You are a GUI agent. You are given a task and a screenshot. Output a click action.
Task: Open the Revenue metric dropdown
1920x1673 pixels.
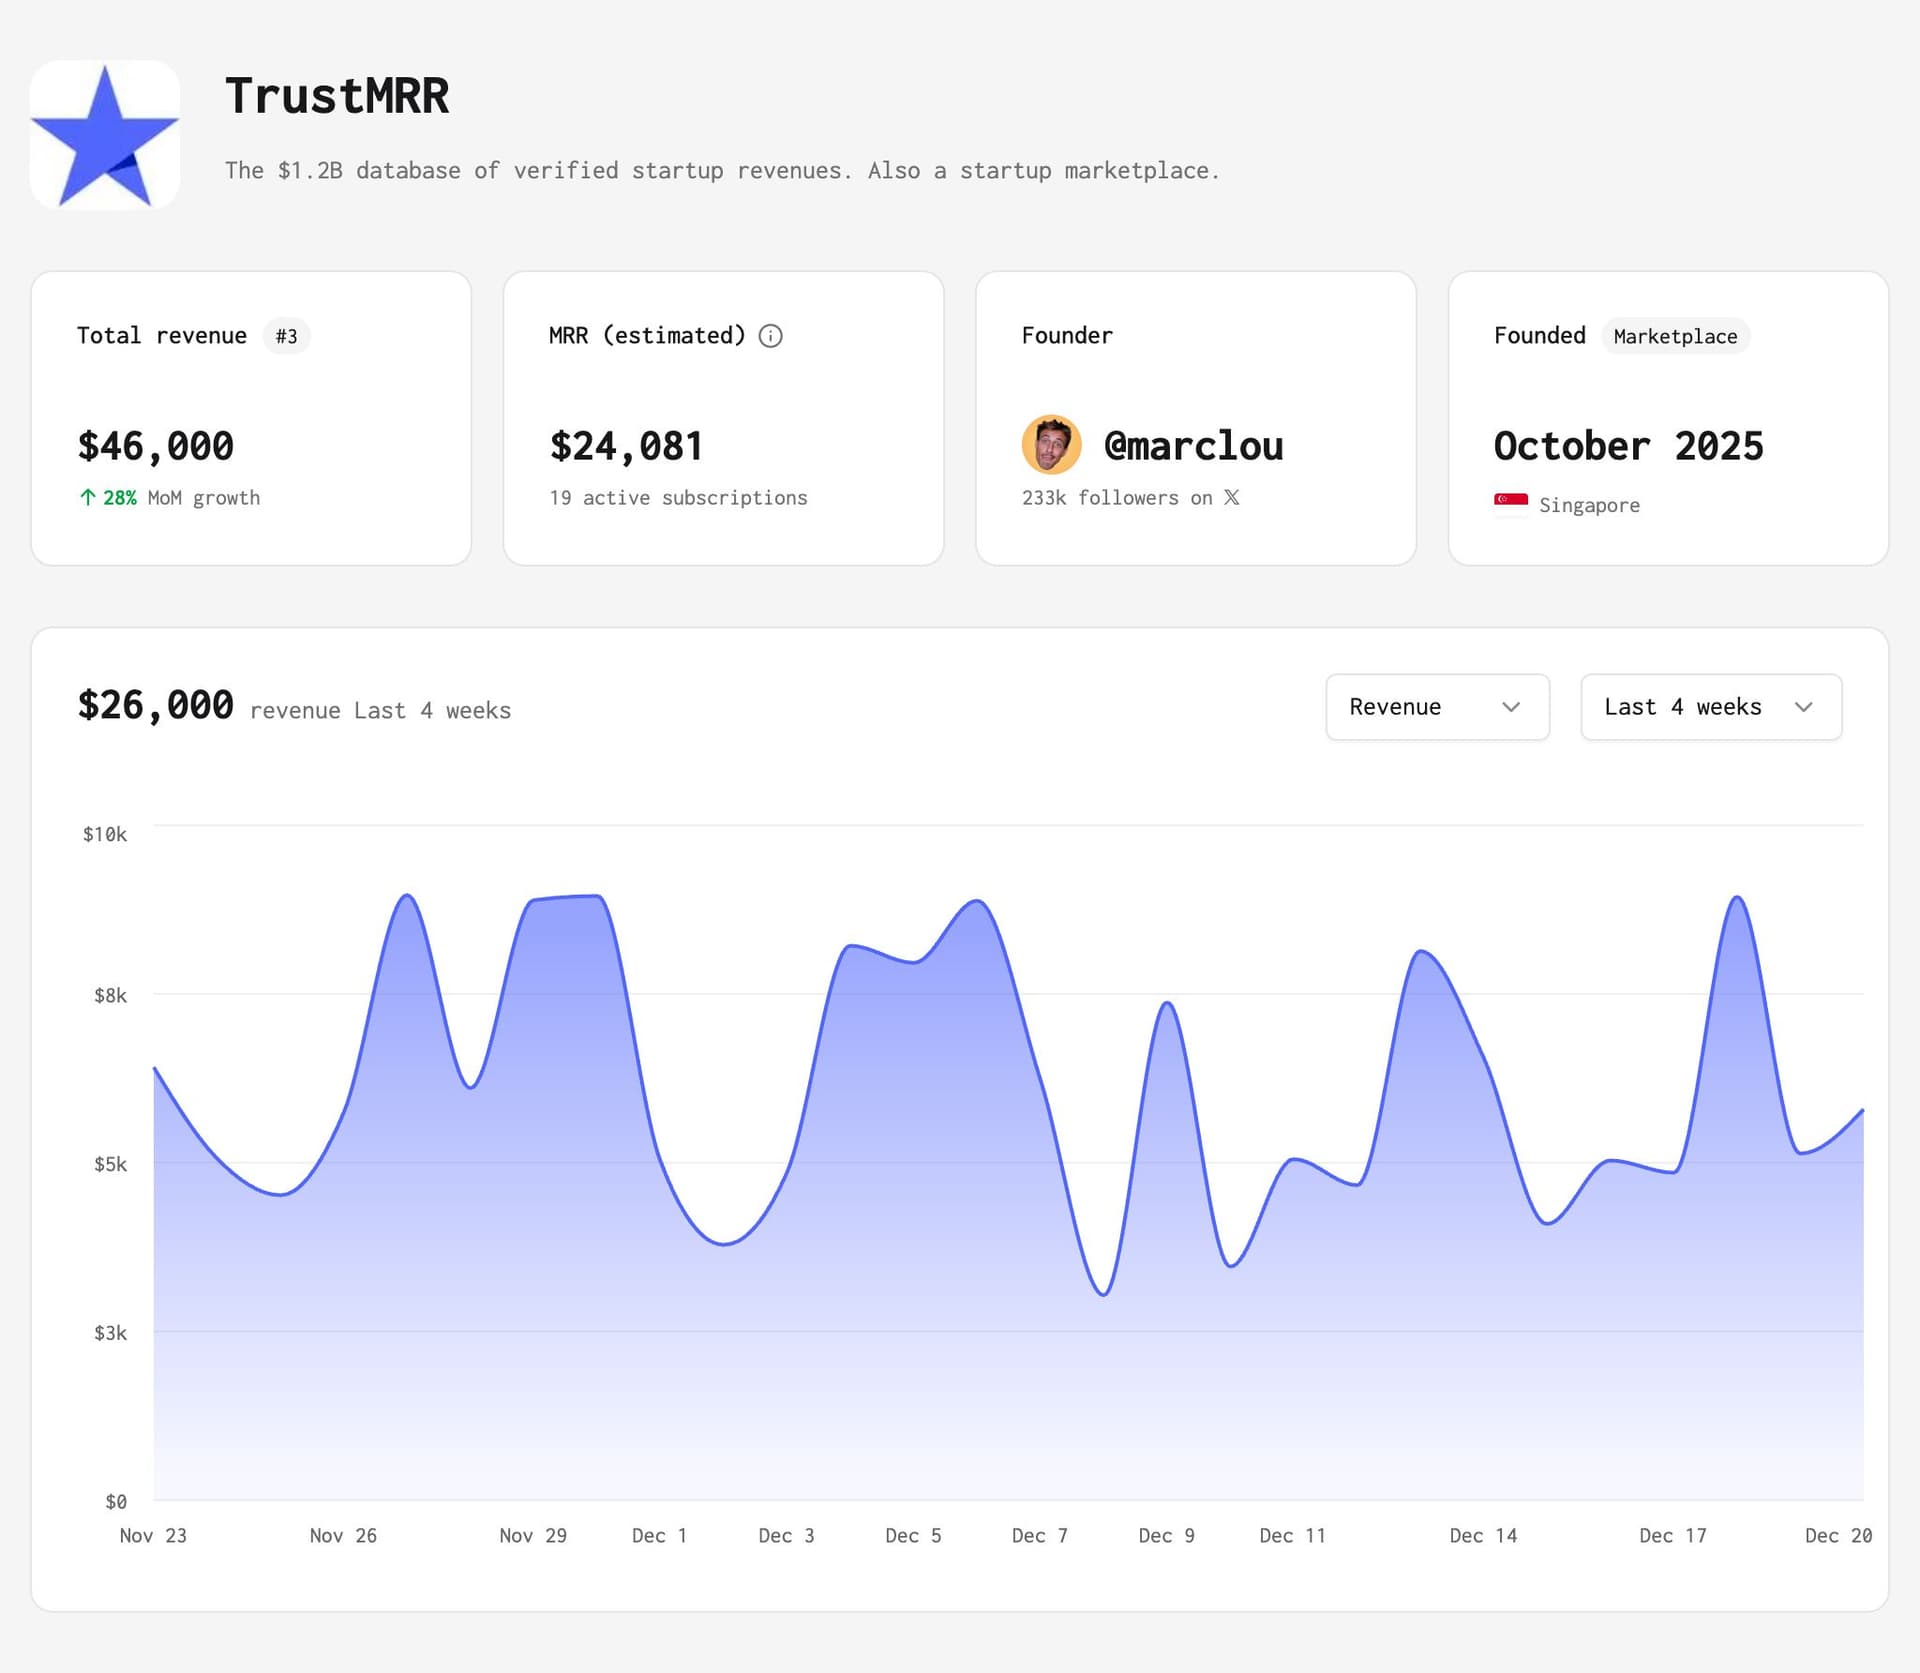[x=1436, y=707]
